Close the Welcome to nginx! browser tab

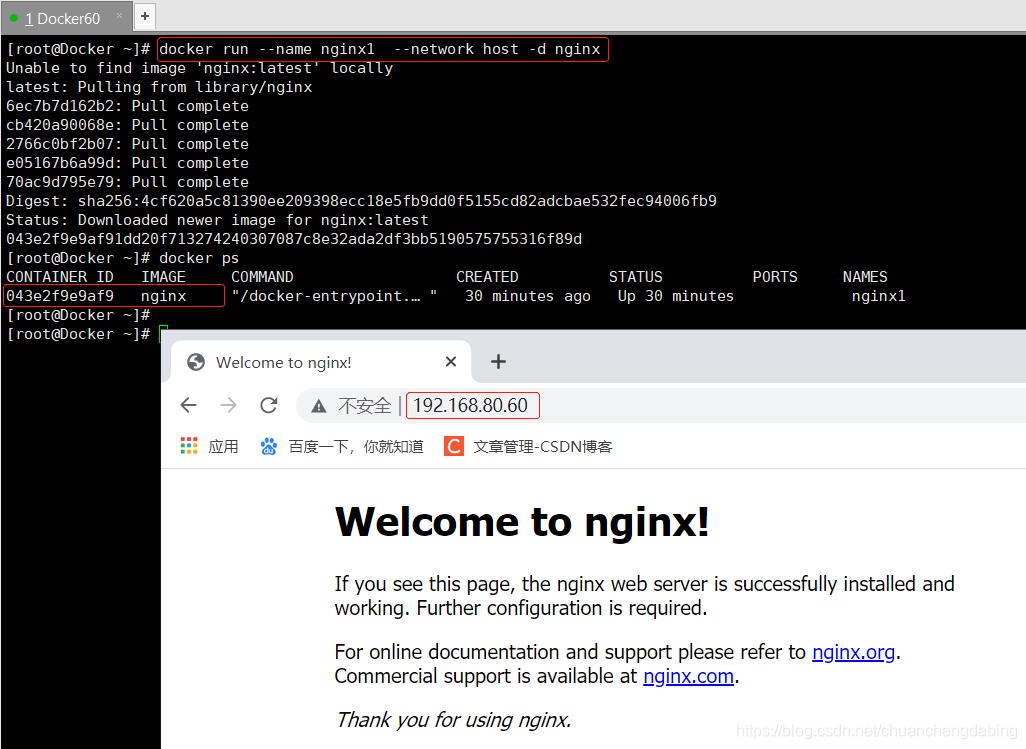451,362
